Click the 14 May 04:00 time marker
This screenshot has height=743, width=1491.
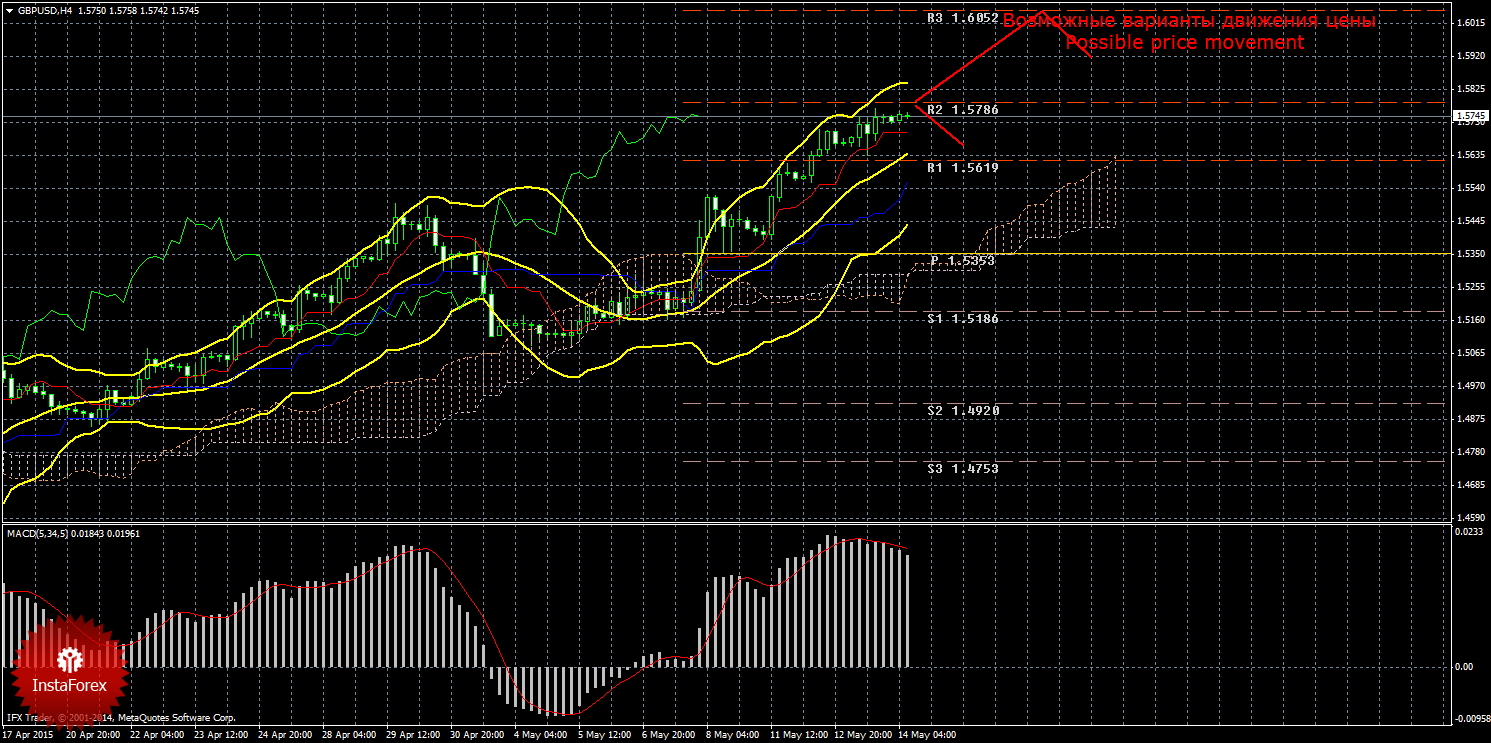(926, 734)
